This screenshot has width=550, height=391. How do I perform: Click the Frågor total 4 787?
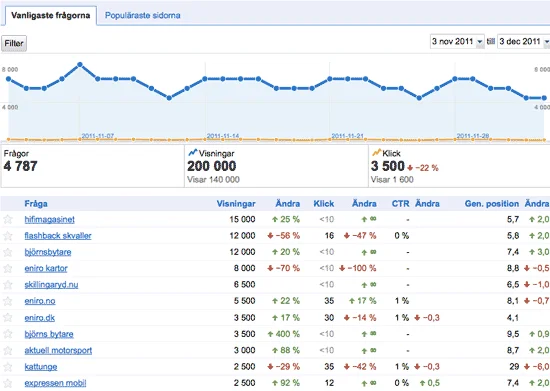pyautogui.click(x=20, y=166)
